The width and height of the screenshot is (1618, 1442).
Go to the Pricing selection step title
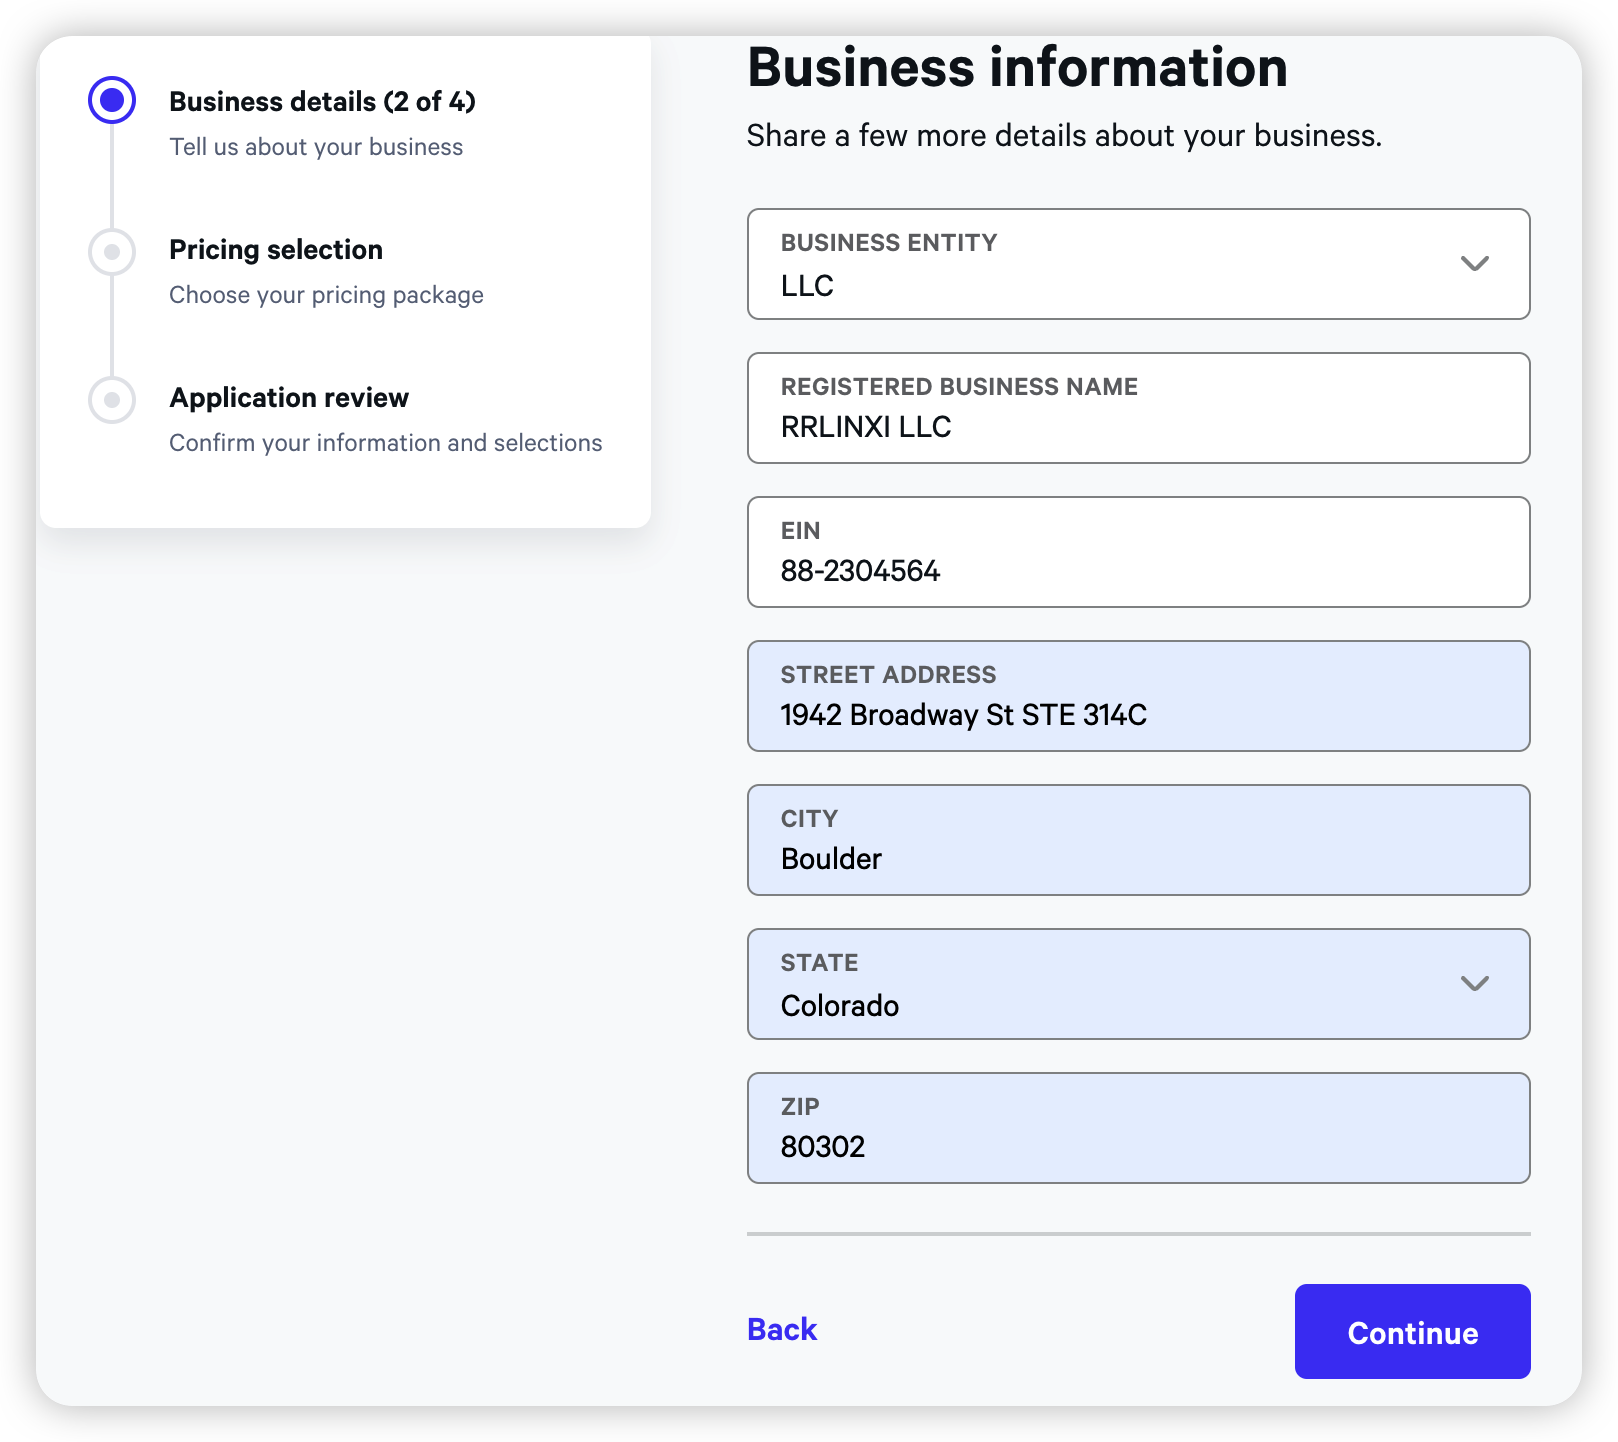coord(276,250)
